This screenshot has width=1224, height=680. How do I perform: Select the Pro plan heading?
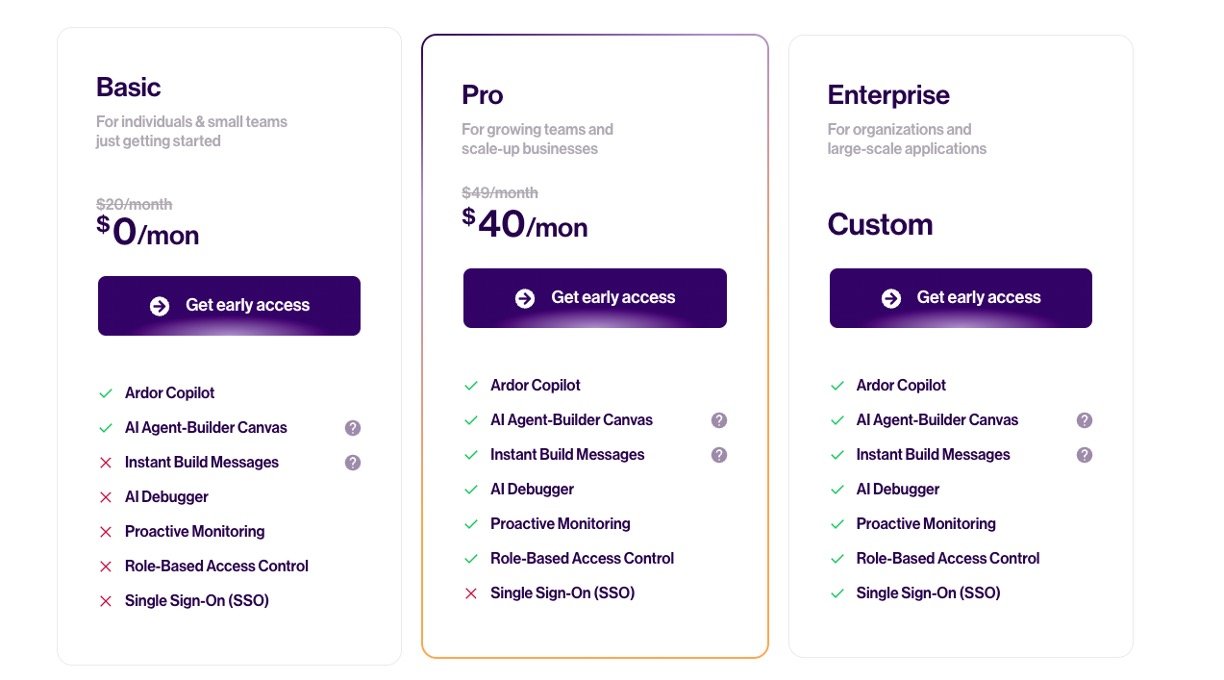click(482, 95)
